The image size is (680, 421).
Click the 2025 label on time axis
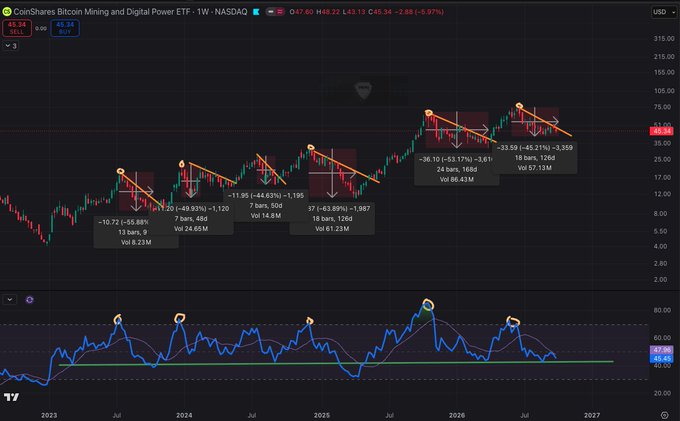(322, 415)
